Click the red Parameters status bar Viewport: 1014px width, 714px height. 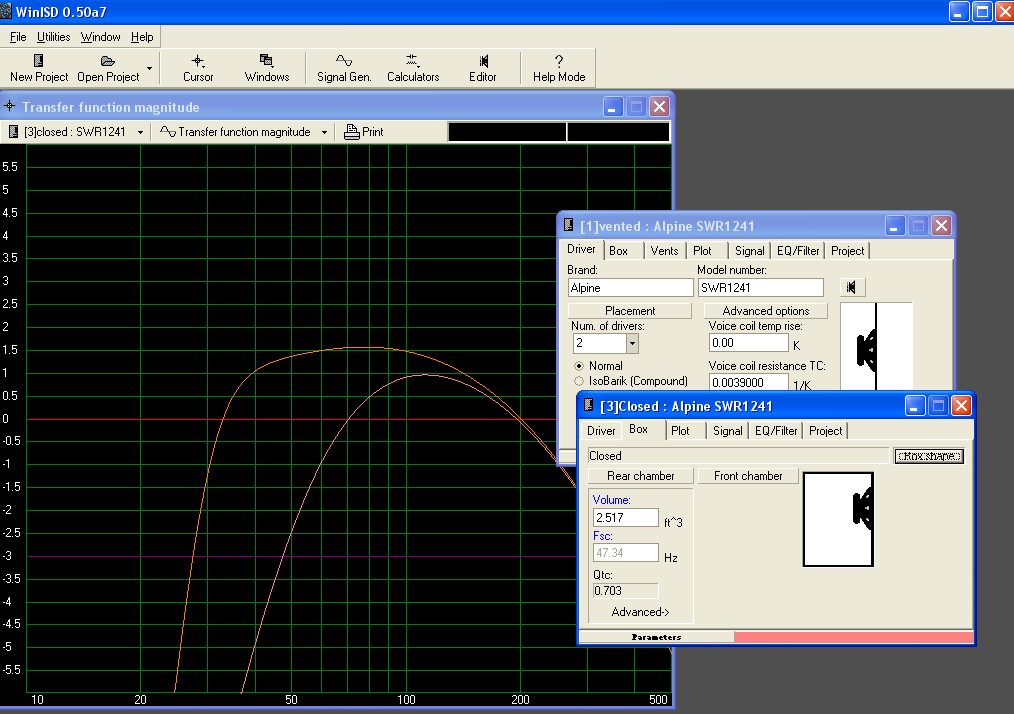click(854, 637)
